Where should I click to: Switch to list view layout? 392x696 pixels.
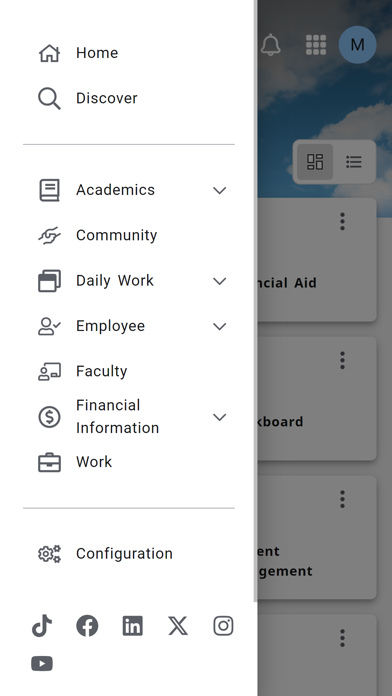[x=354, y=162]
